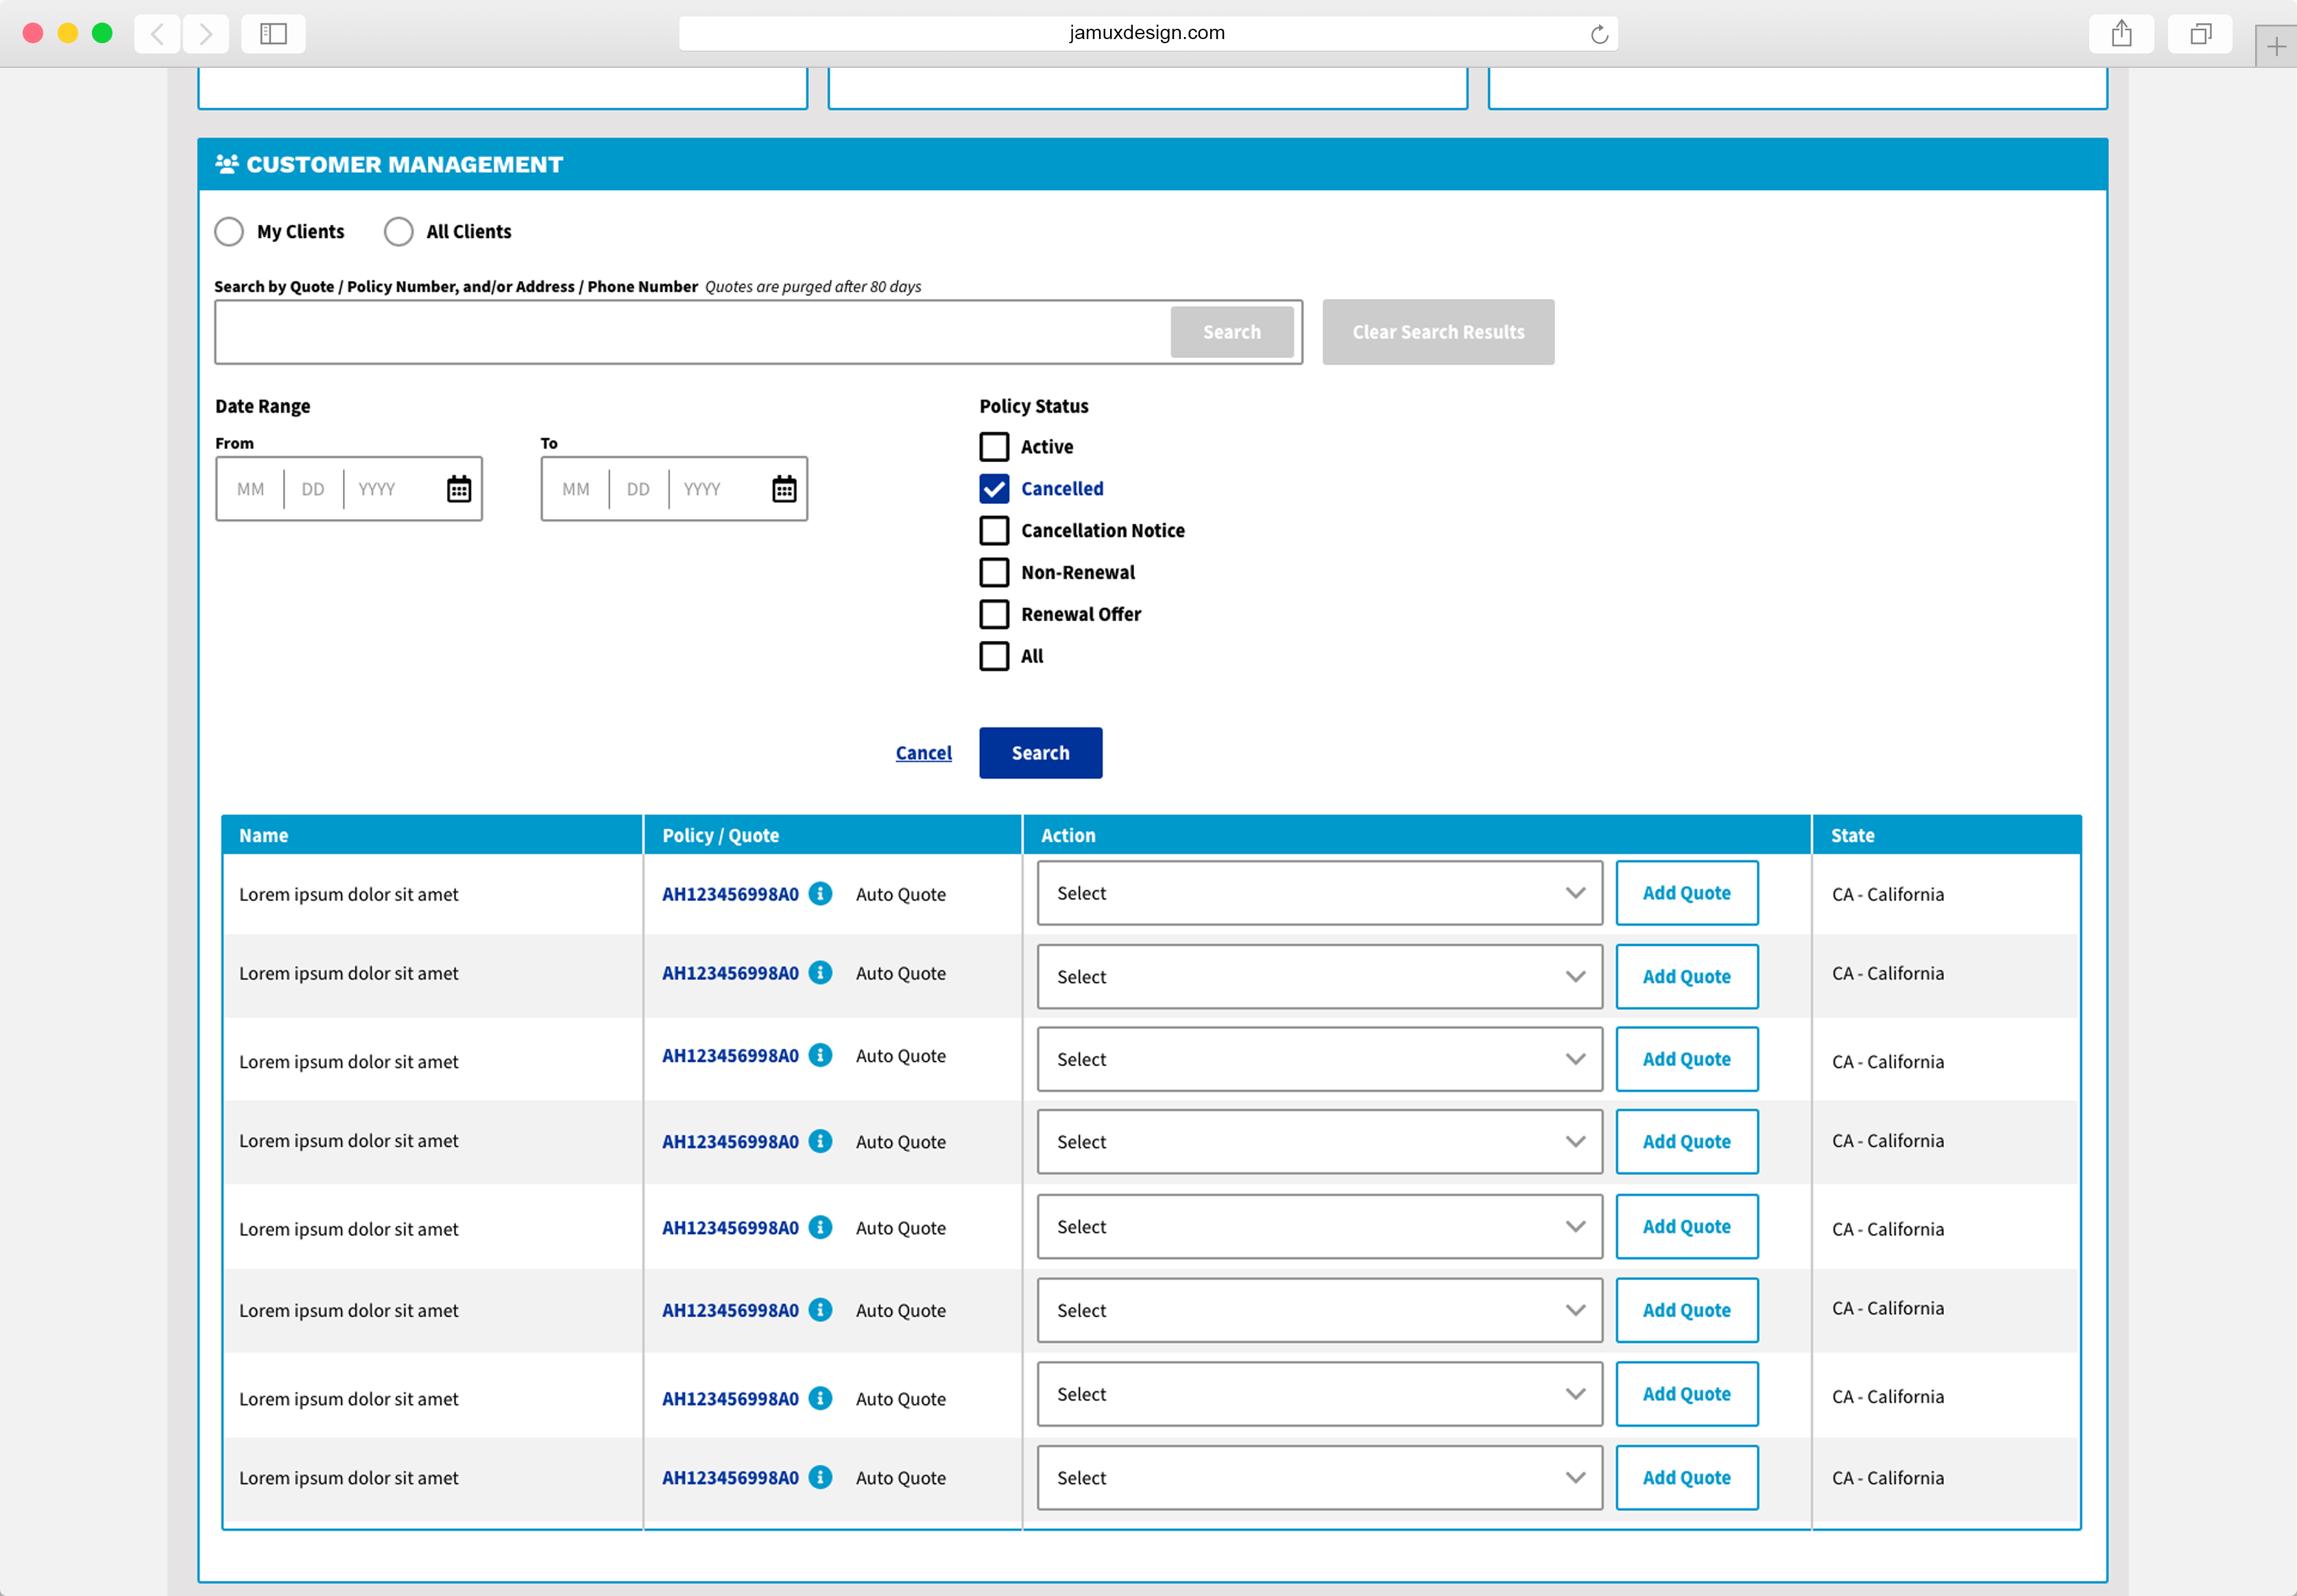The width and height of the screenshot is (2297, 1596).
Task: Click Add Quote in the fourth table row
Action: pos(1687,1142)
